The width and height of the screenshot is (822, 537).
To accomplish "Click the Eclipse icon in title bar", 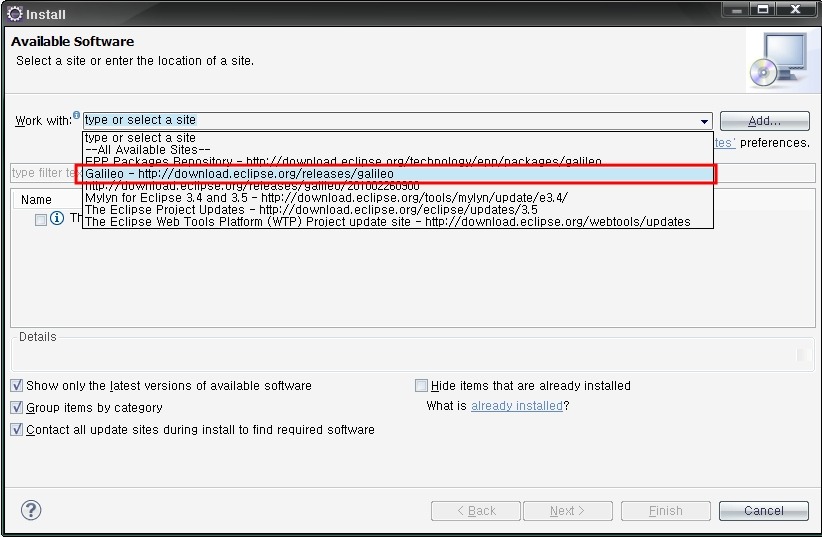I will click(x=14, y=14).
